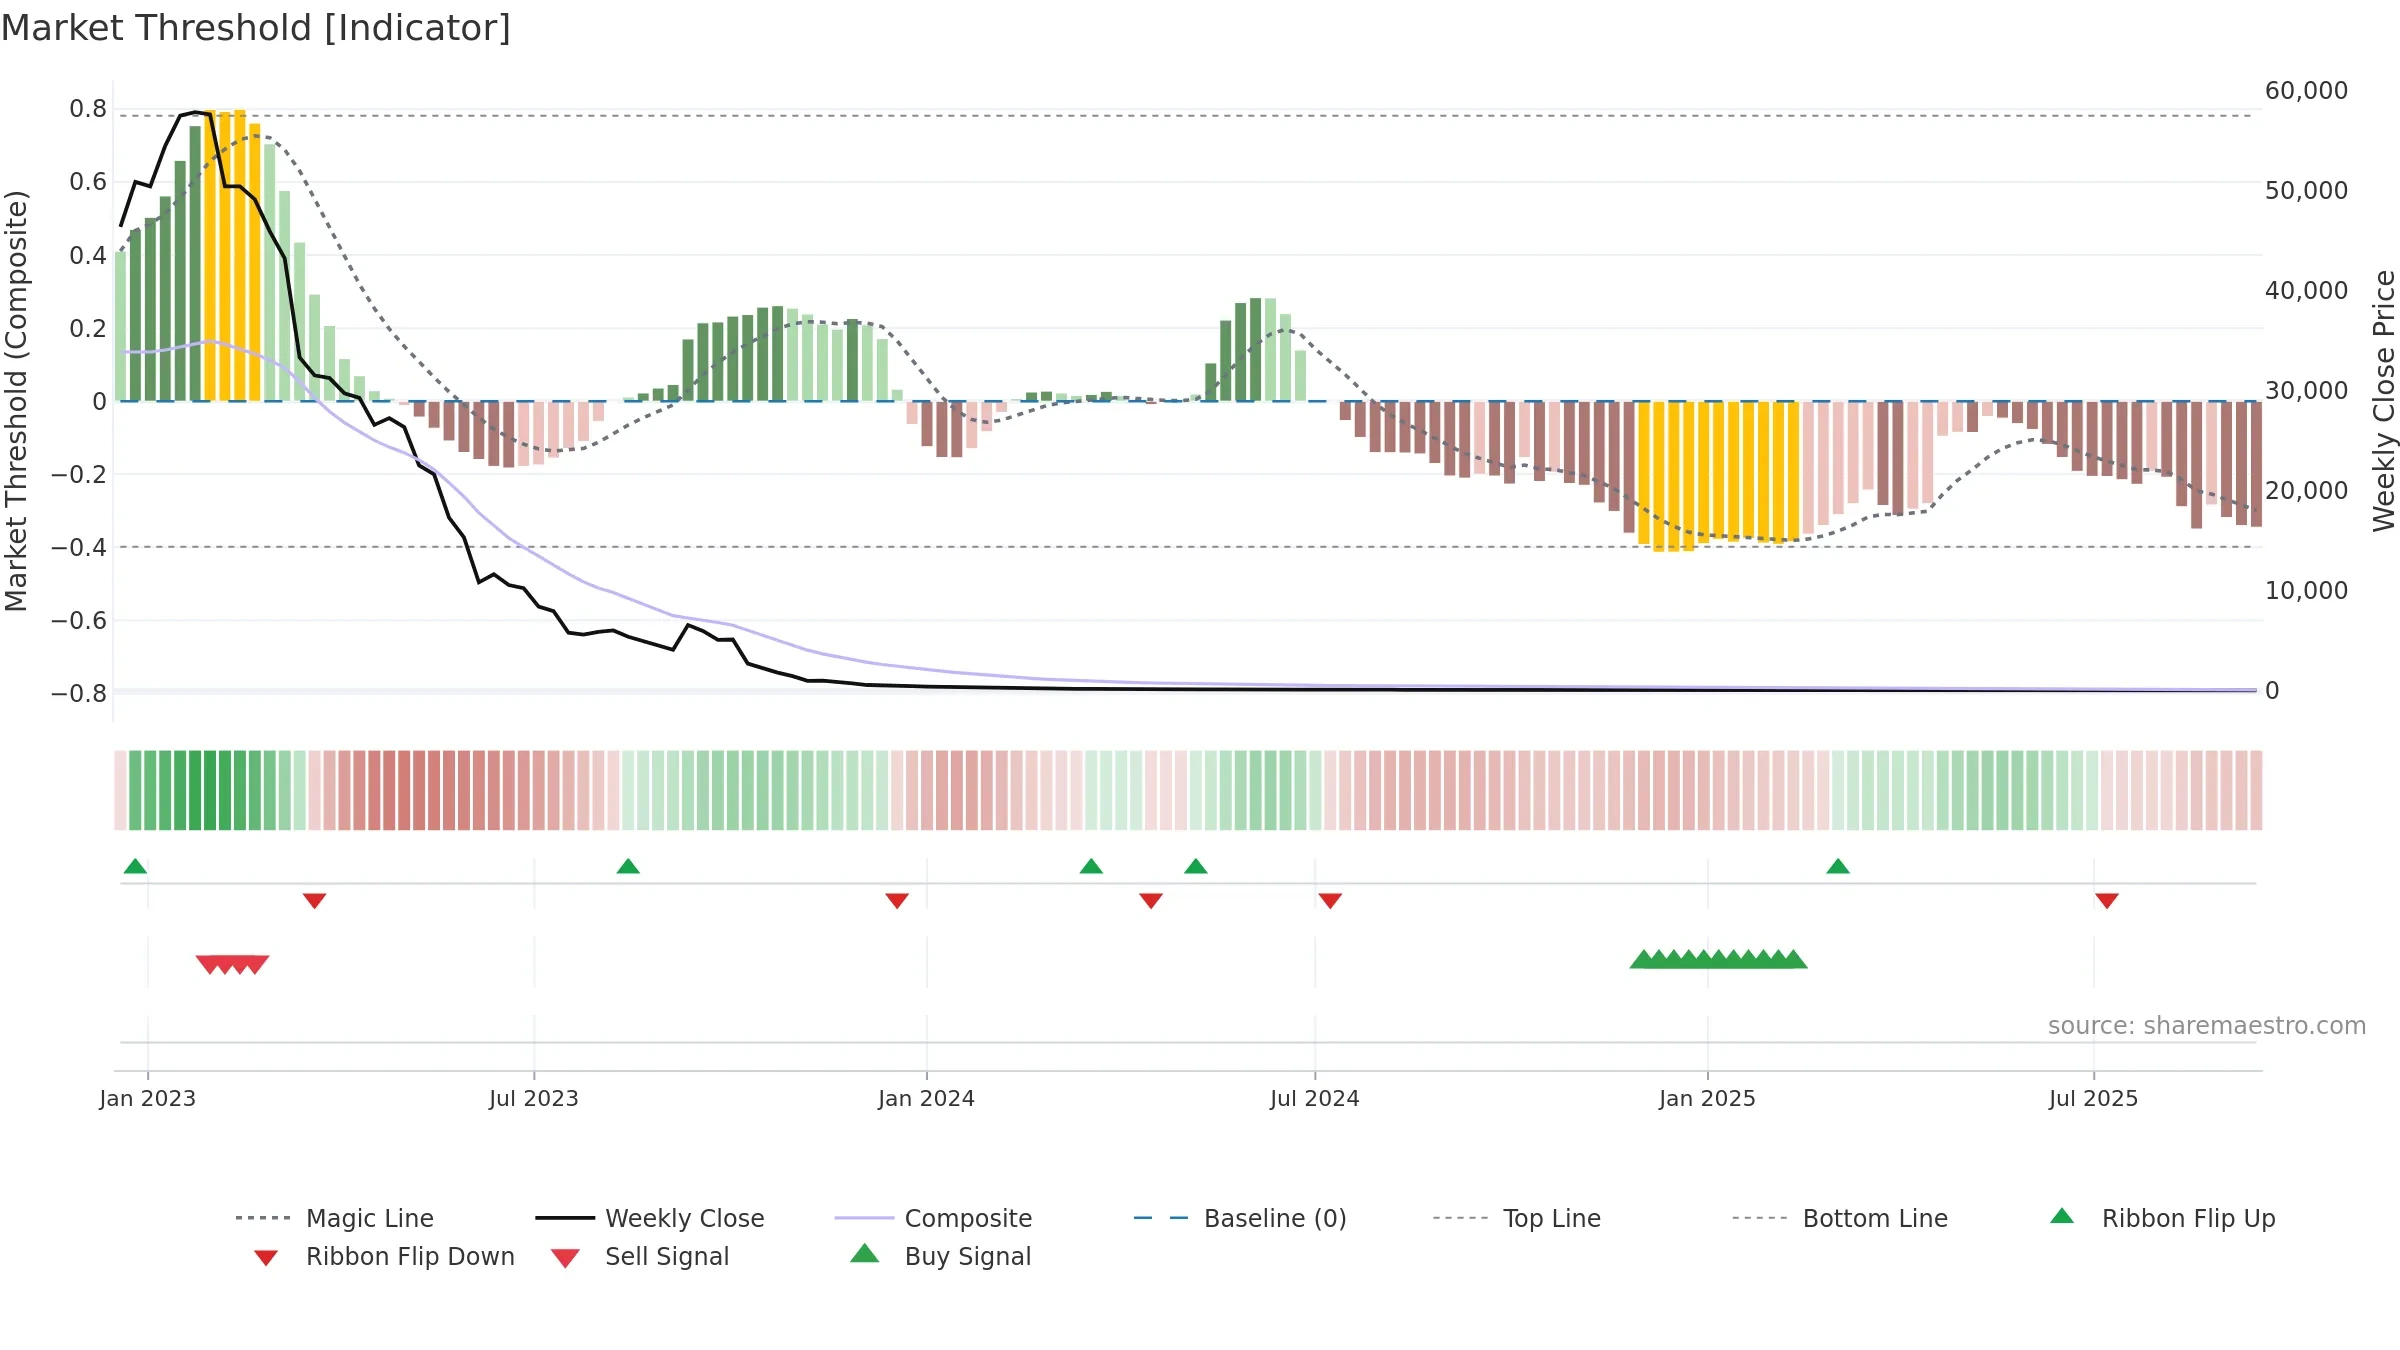
Task: Click the red ribbon flip down marker in December 2023
Action: pyautogui.click(x=897, y=901)
